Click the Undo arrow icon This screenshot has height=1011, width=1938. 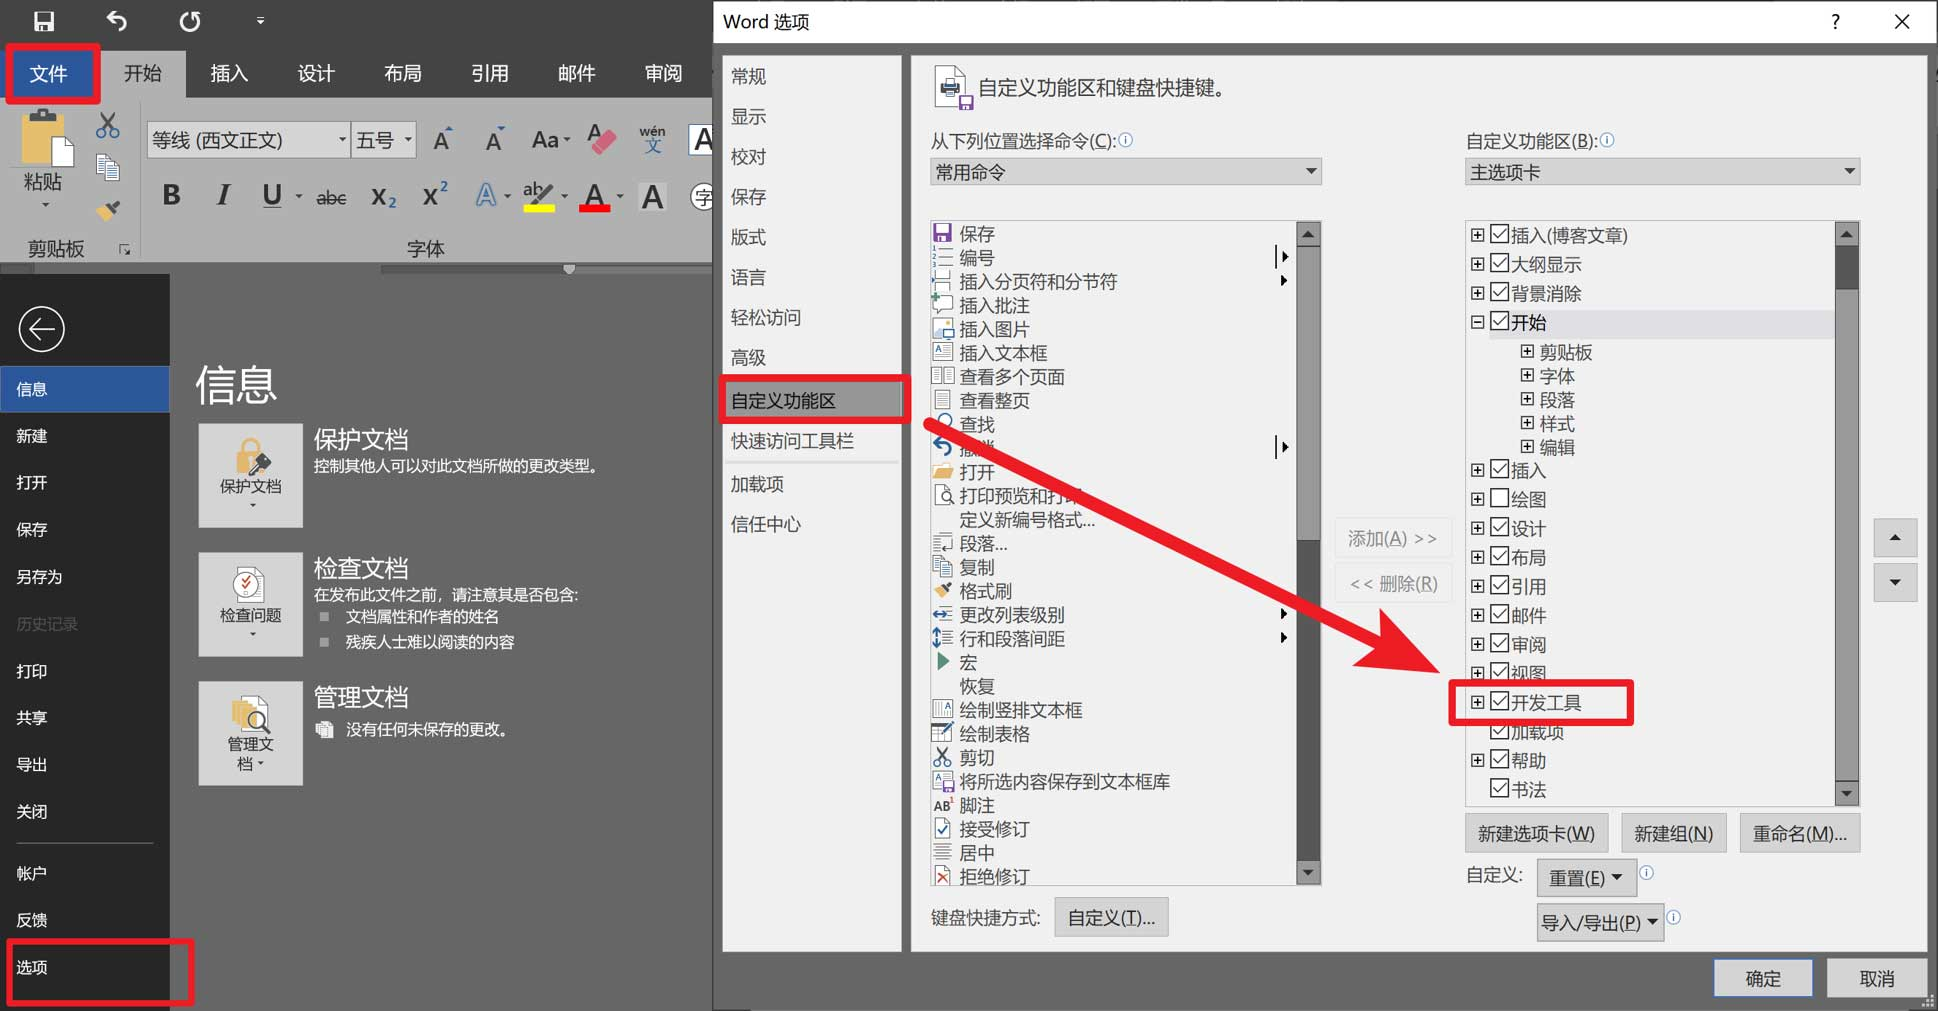pyautogui.click(x=117, y=21)
